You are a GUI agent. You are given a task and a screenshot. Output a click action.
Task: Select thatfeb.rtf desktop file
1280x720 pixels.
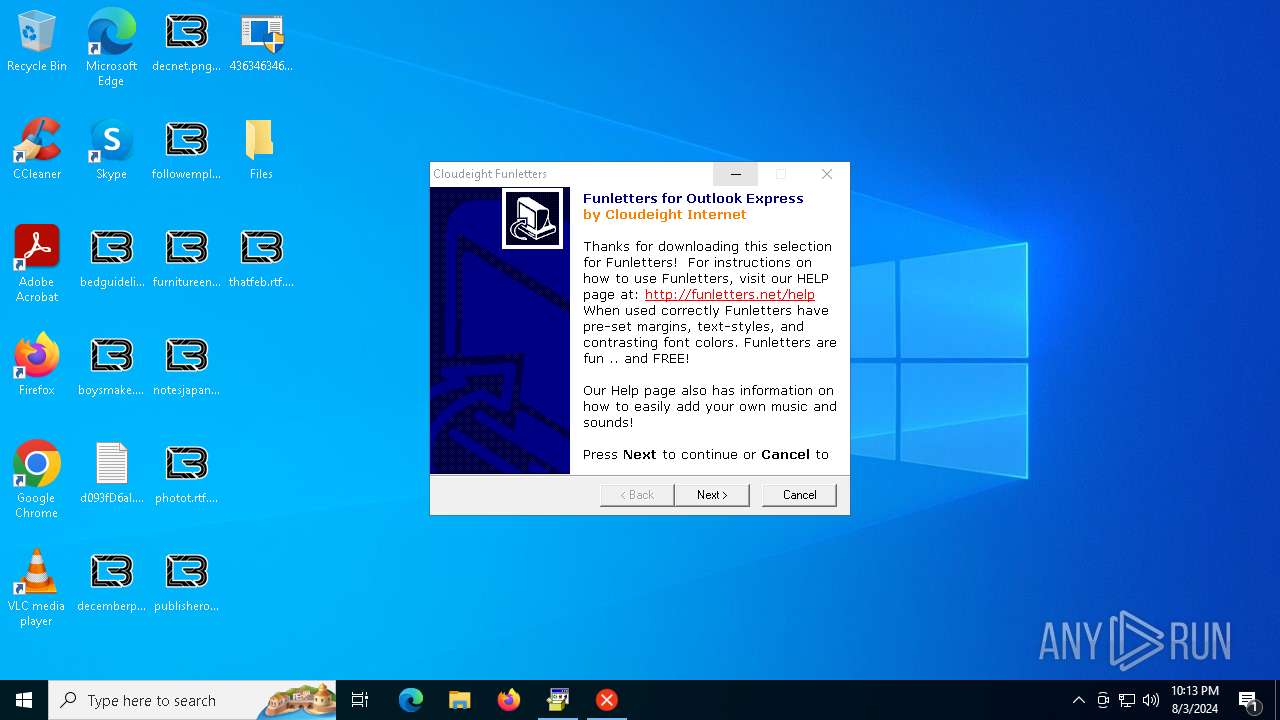pos(261,258)
